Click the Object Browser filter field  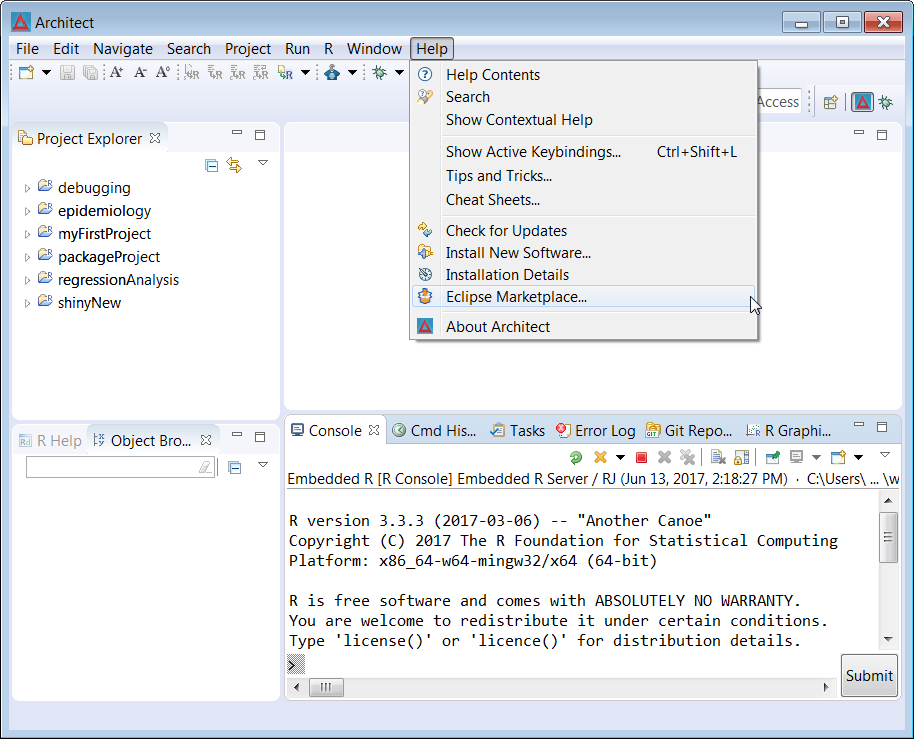pyautogui.click(x=120, y=467)
